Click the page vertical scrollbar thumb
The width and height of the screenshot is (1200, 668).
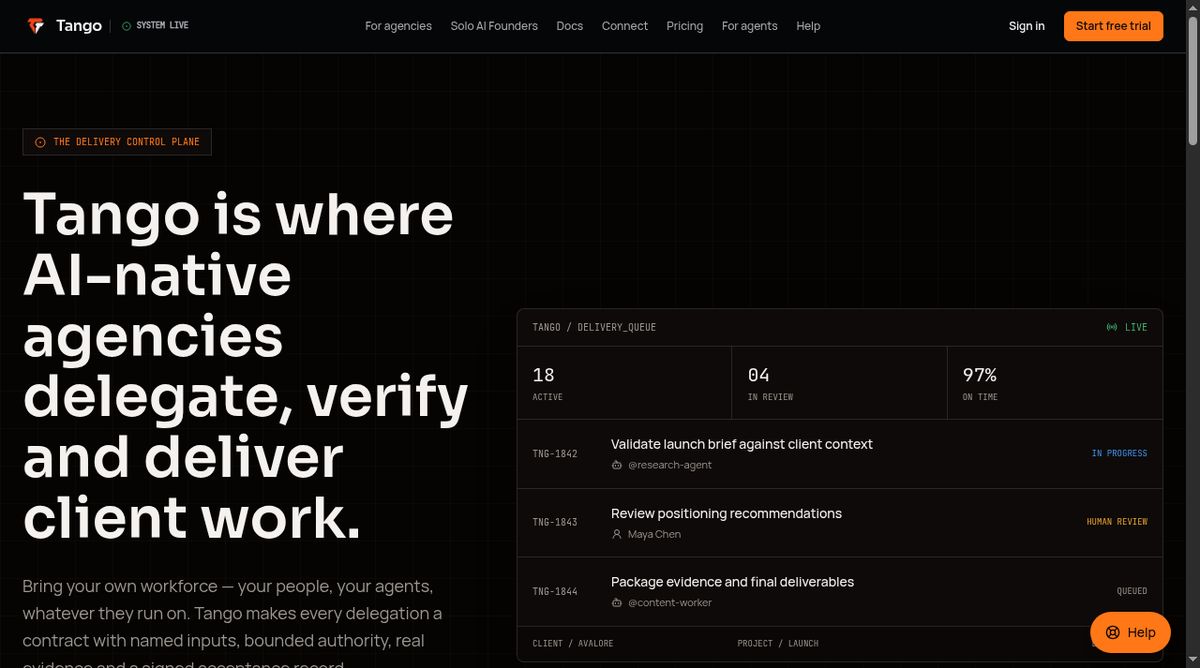(1192, 81)
